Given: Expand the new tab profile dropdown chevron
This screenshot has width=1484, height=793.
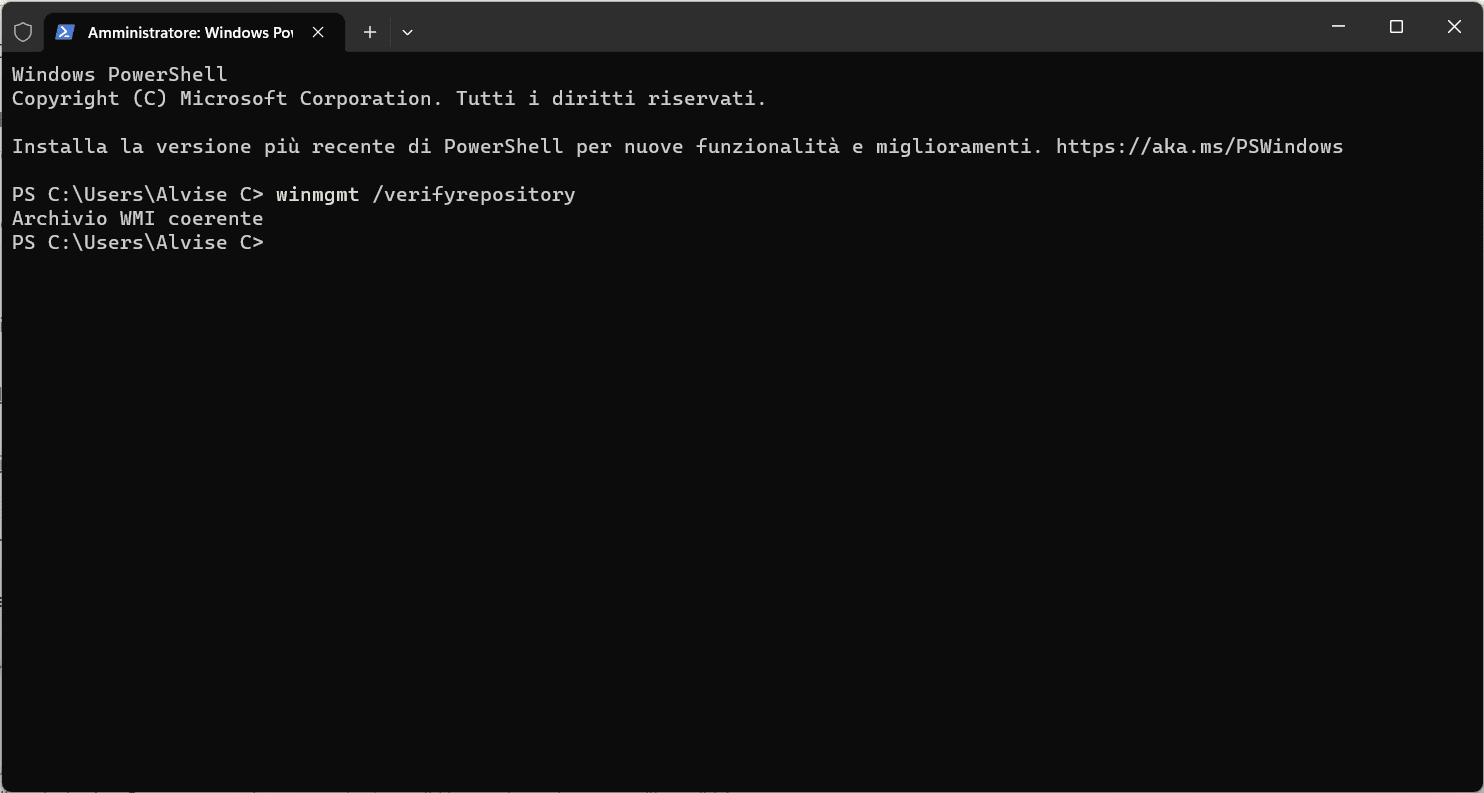Looking at the screenshot, I should coord(407,32).
